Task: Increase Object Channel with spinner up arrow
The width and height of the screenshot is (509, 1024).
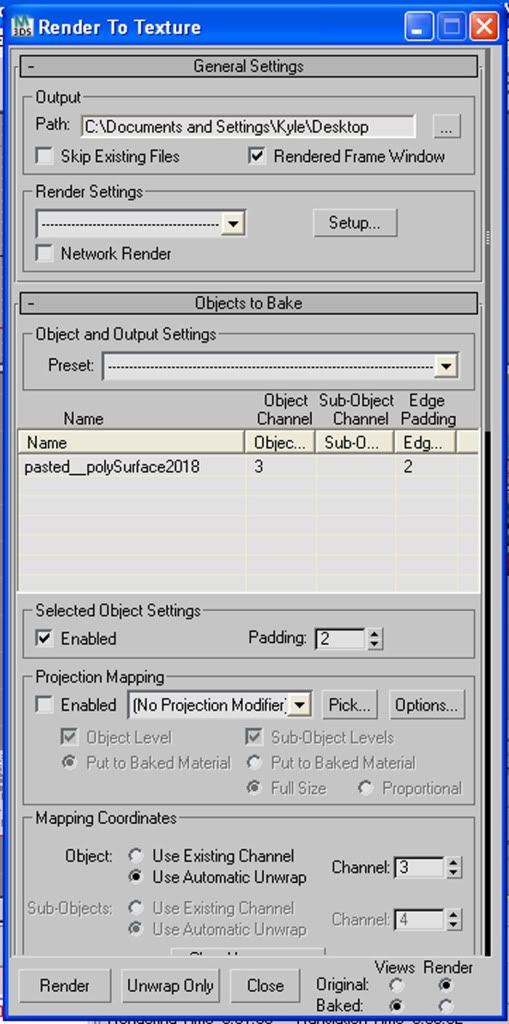Action: click(x=454, y=863)
